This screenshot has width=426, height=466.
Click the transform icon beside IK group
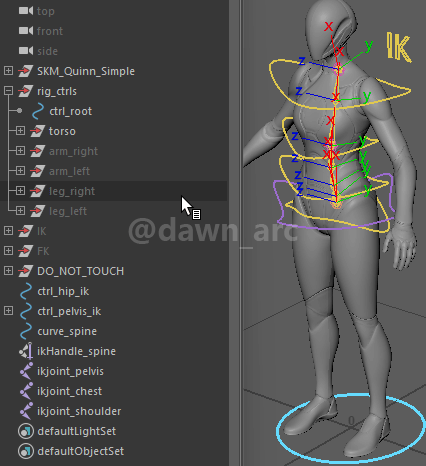pos(25,231)
